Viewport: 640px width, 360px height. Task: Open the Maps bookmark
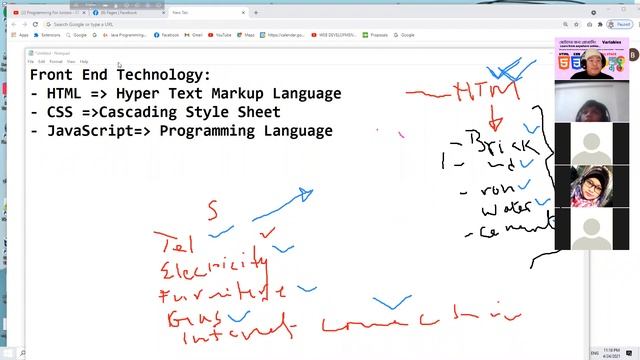point(246,35)
